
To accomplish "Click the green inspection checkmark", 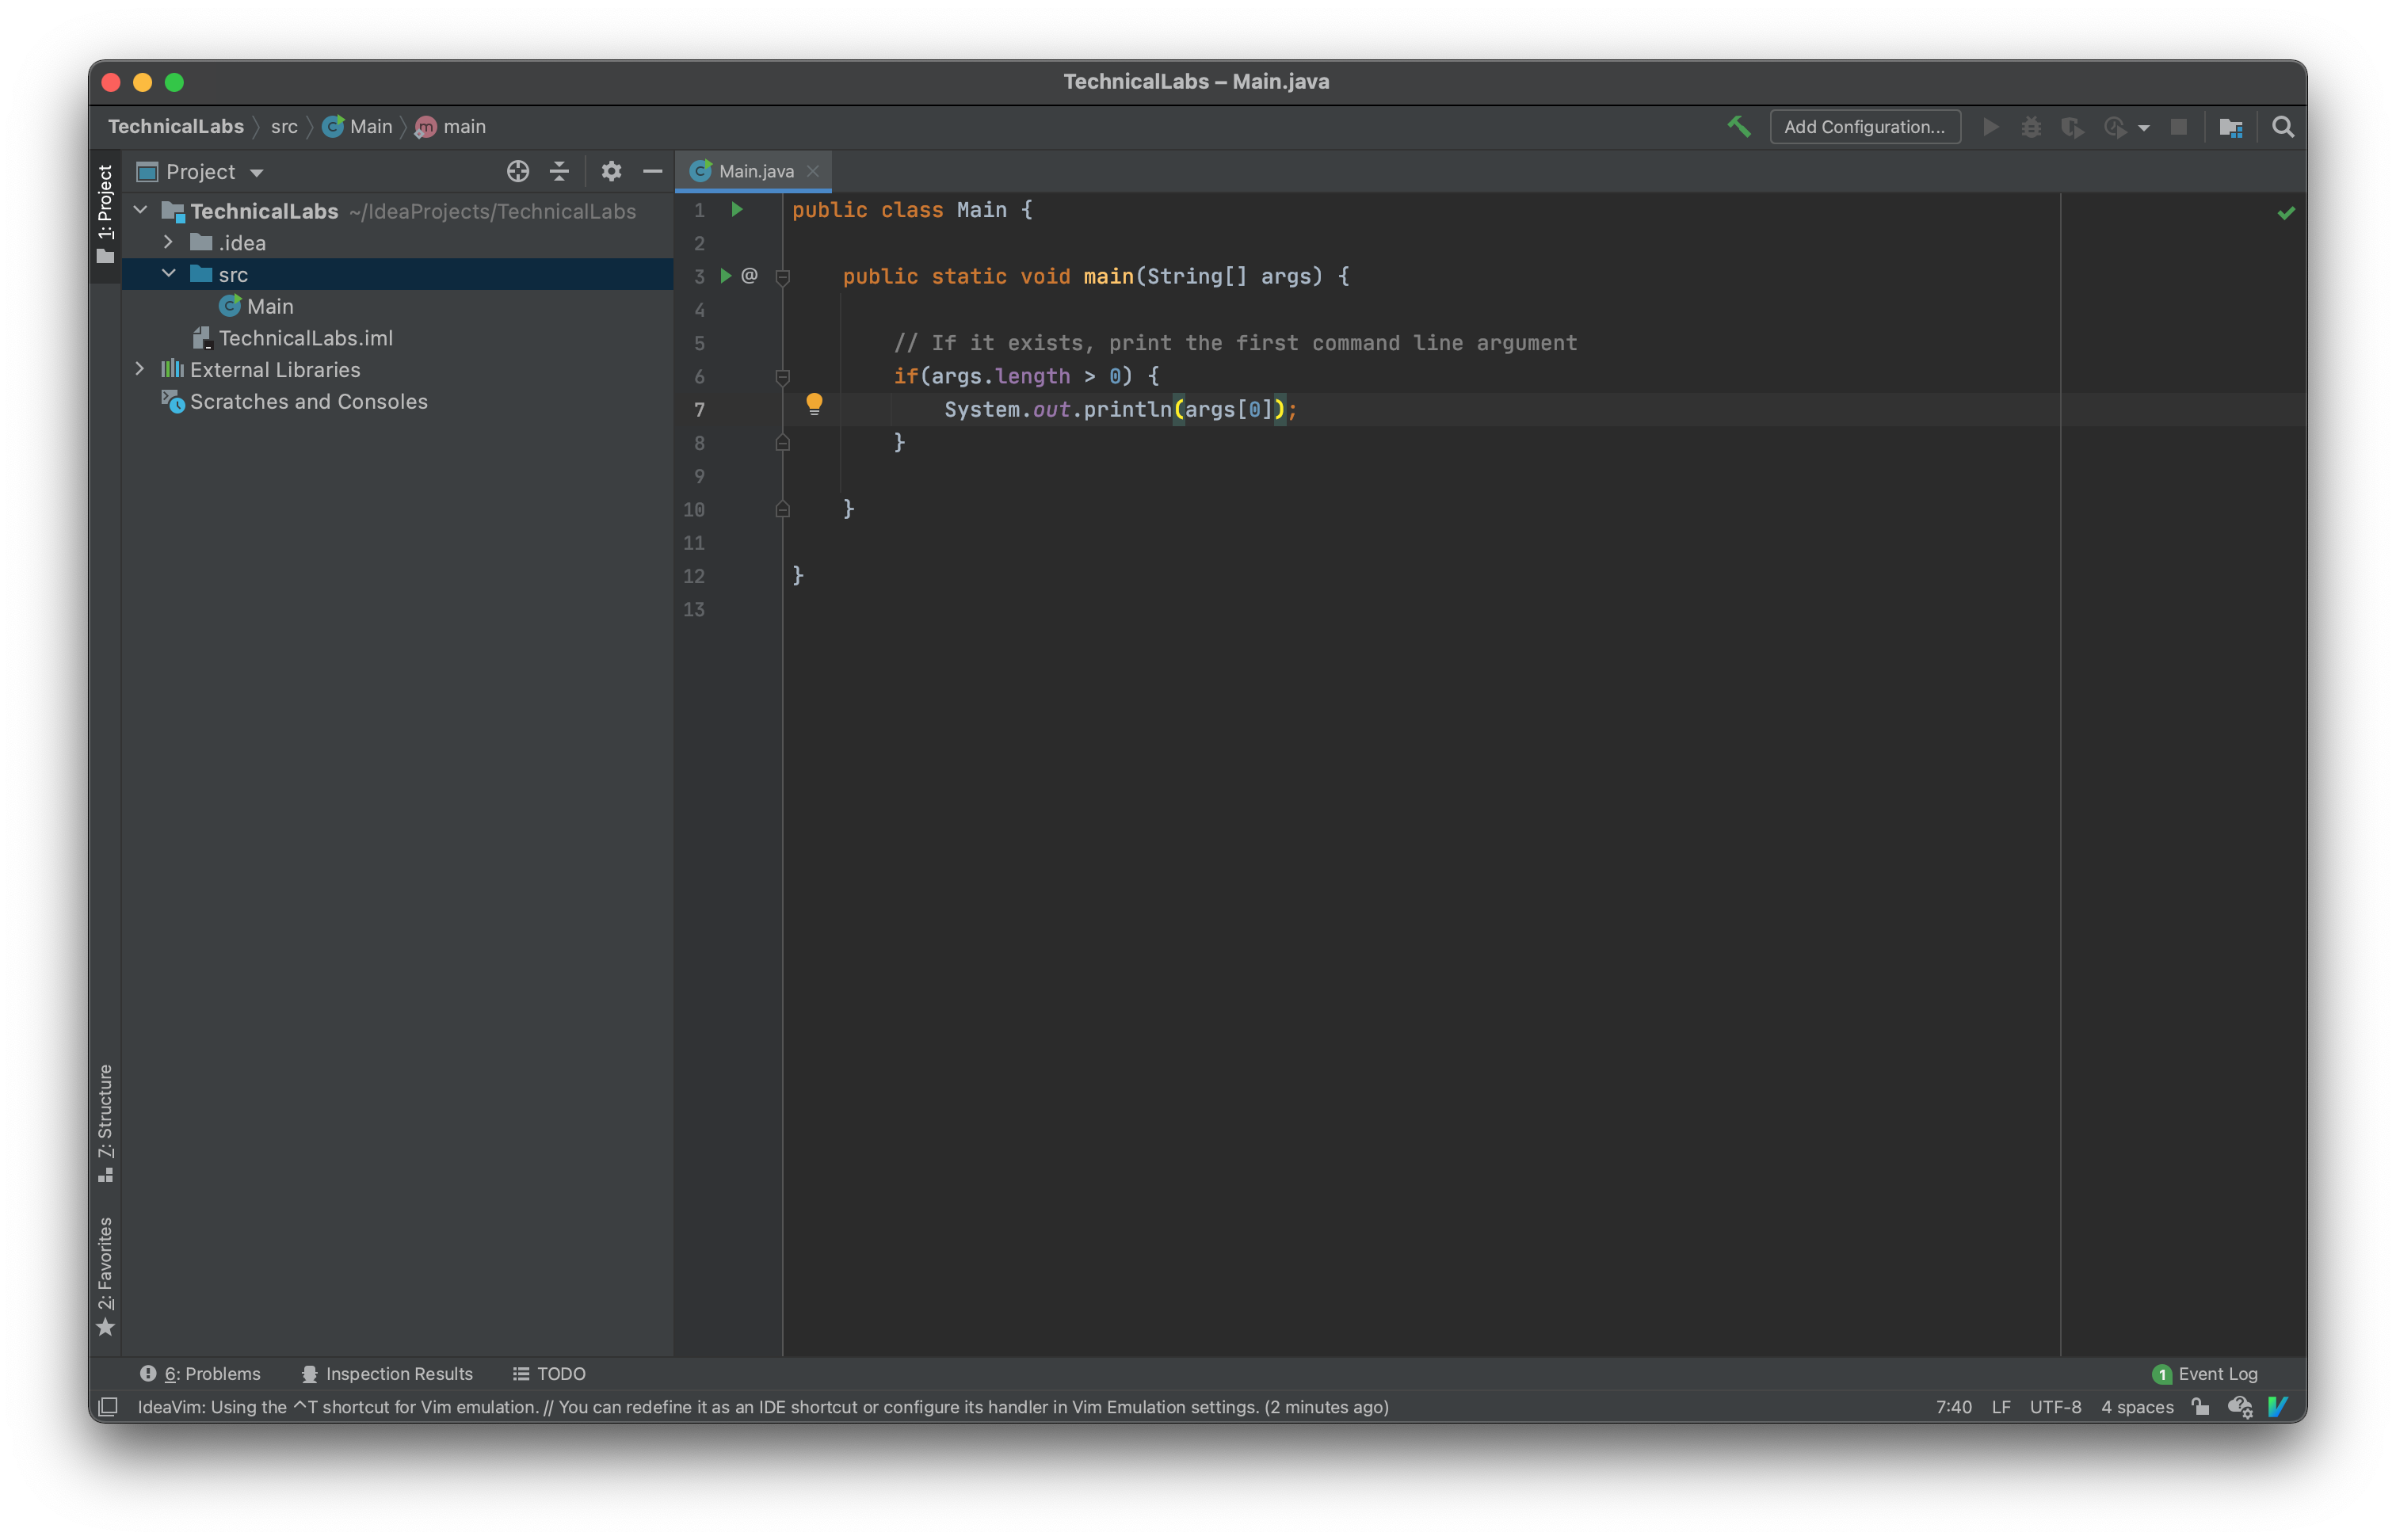I will coord(2286,213).
